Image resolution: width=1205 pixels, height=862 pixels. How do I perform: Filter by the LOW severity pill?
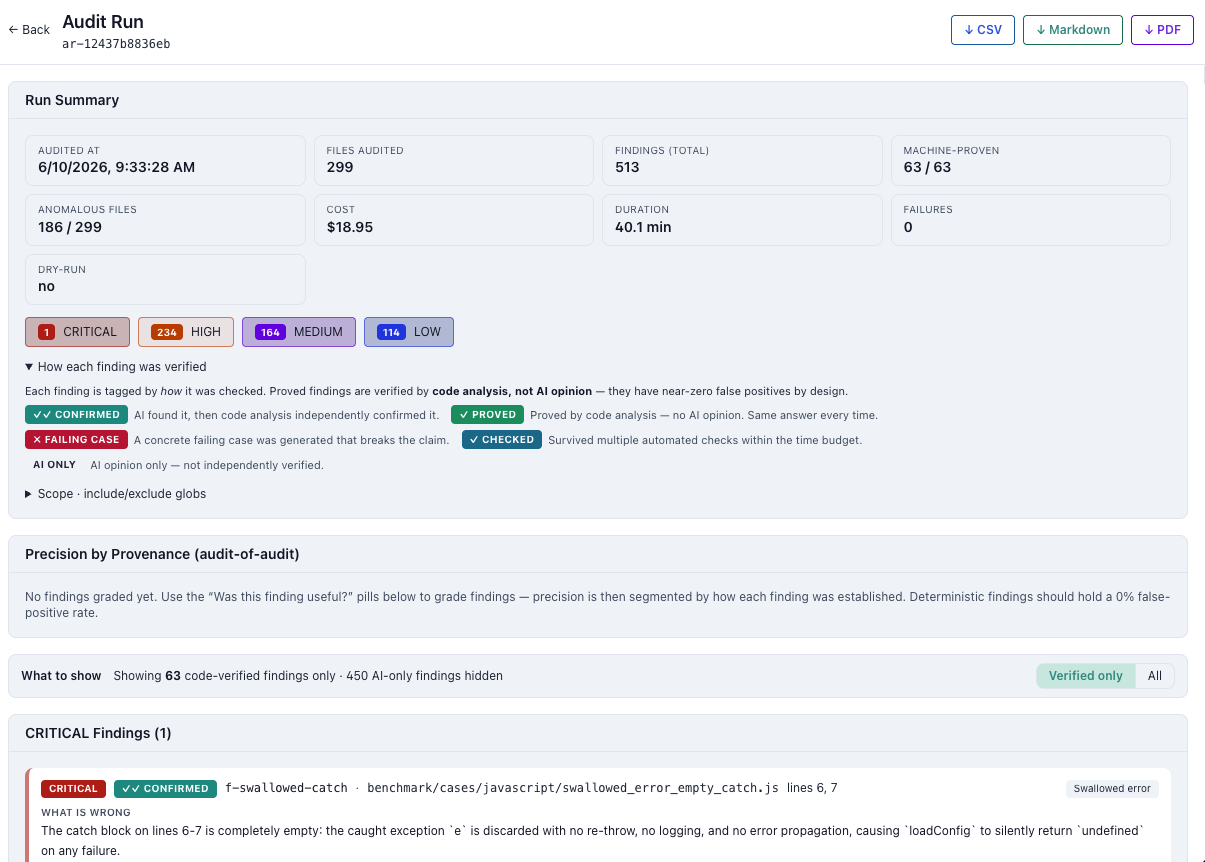[409, 332]
